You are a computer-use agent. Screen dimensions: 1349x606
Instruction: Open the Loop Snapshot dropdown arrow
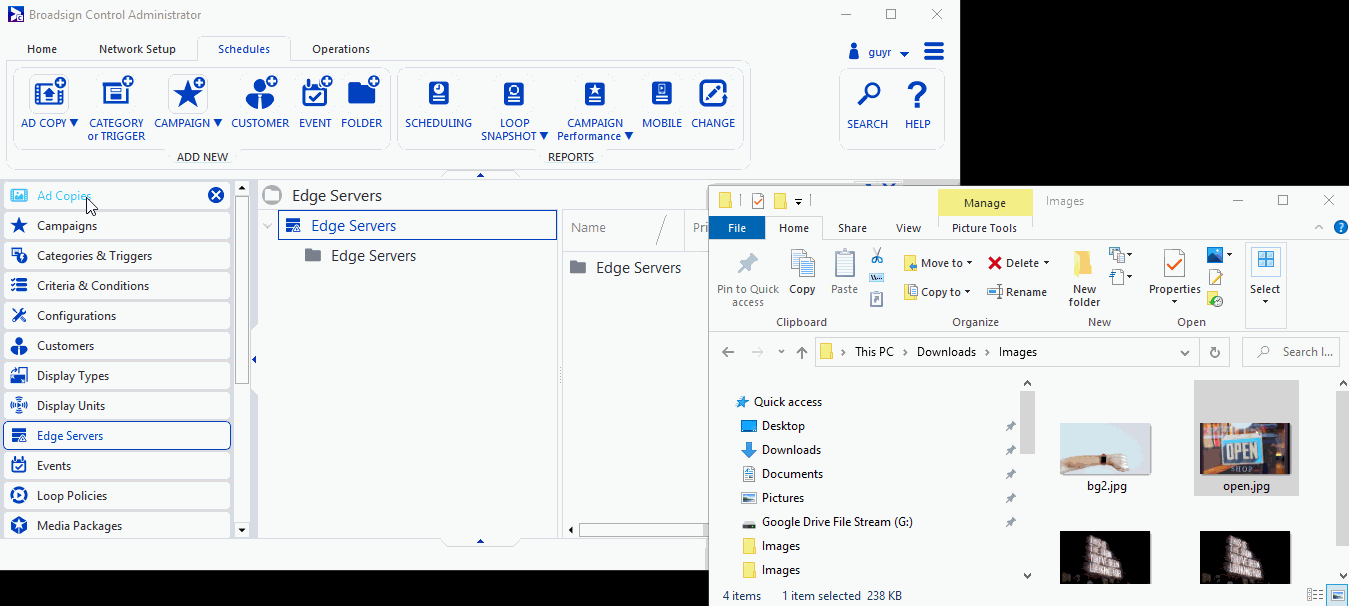pyautogui.click(x=544, y=137)
